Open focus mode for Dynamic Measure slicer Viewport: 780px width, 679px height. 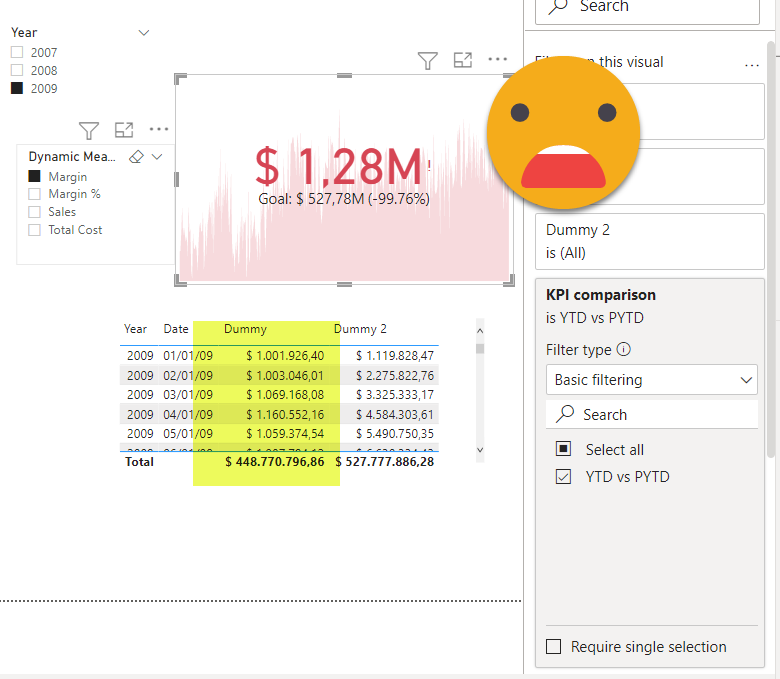124,129
